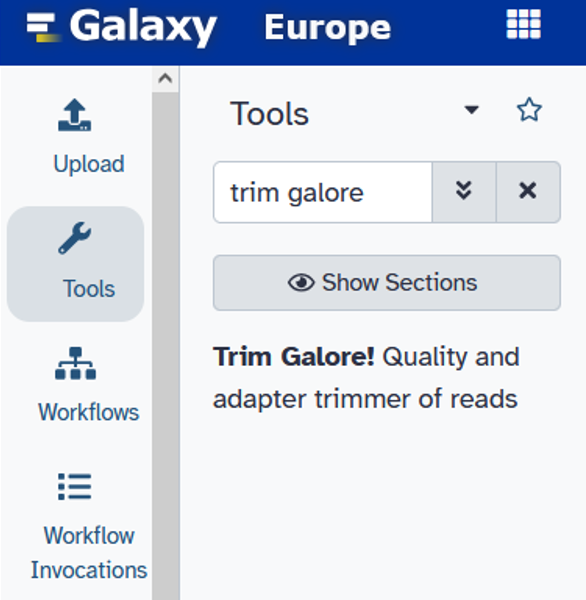Image resolution: width=586 pixels, height=600 pixels.
Task: Click the Upload icon in sidebar
Action: [75, 115]
